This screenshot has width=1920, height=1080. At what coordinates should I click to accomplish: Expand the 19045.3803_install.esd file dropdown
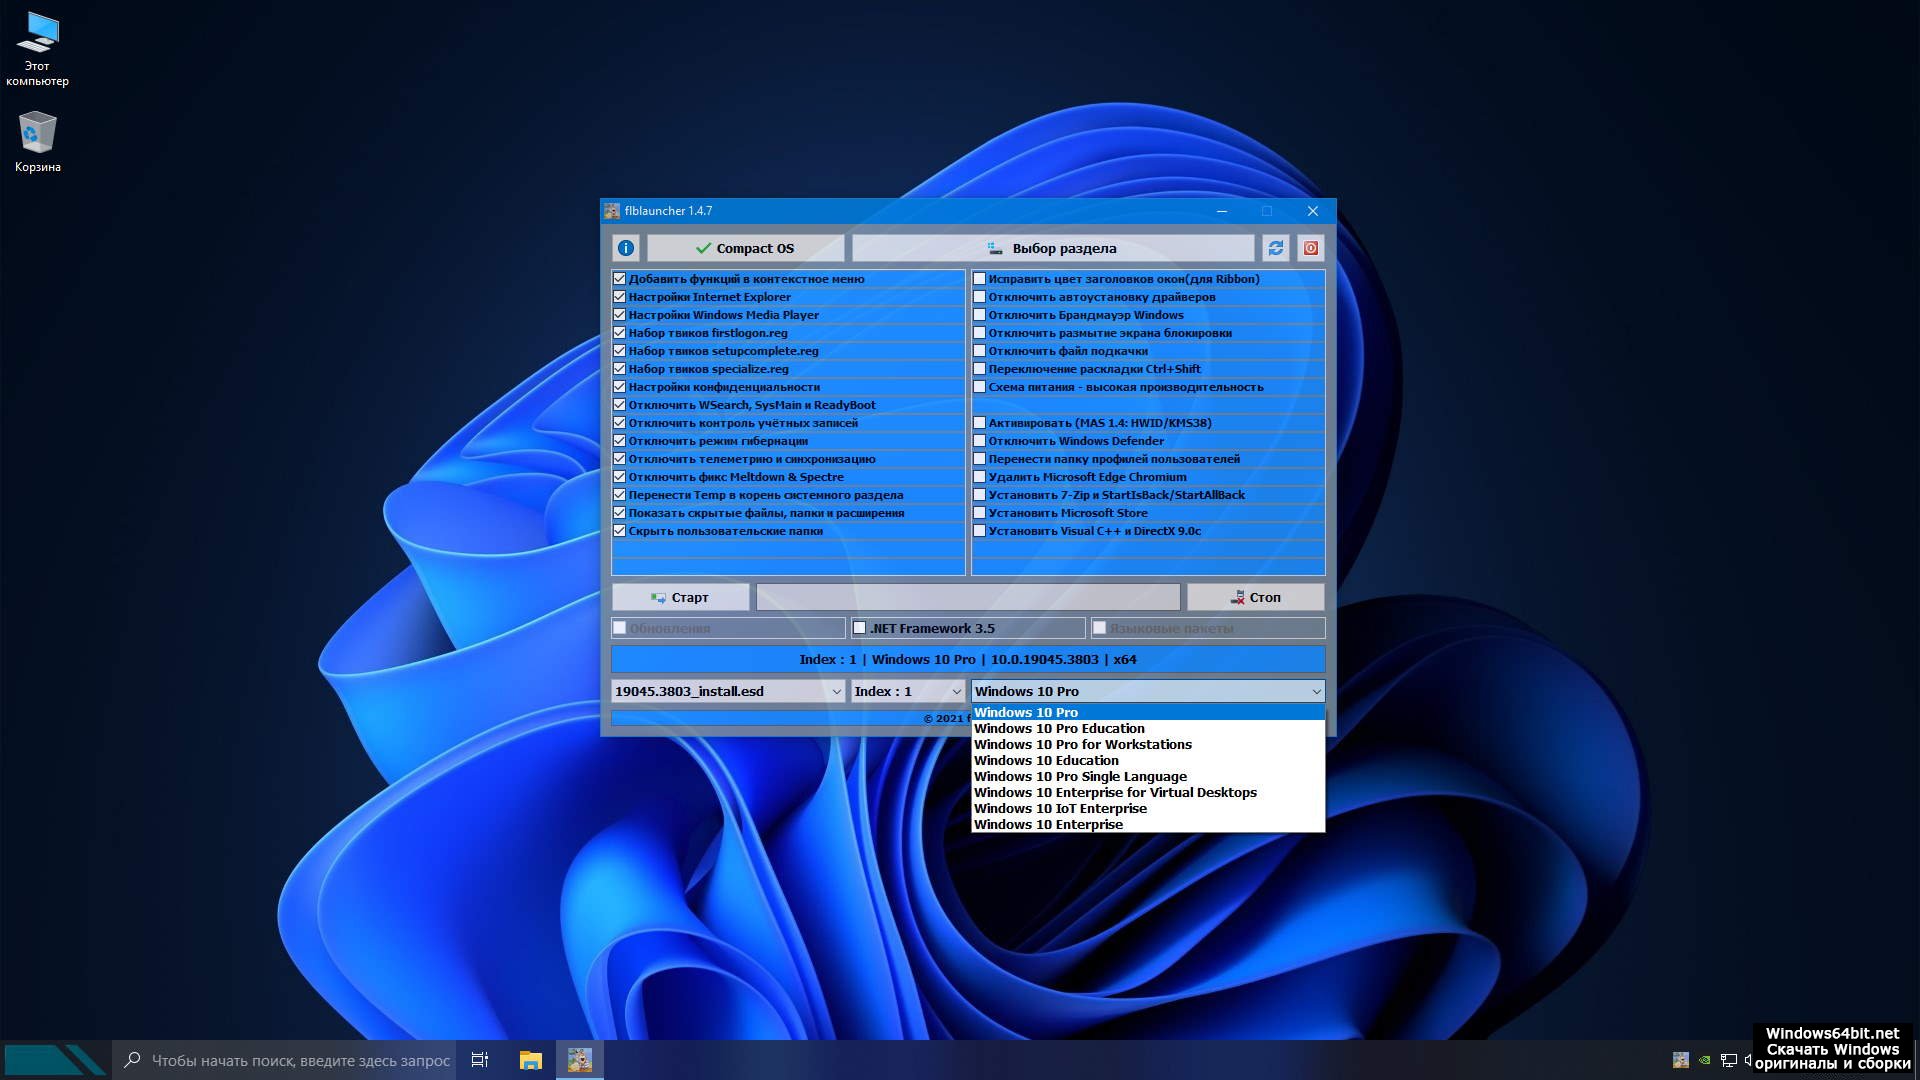click(x=836, y=691)
